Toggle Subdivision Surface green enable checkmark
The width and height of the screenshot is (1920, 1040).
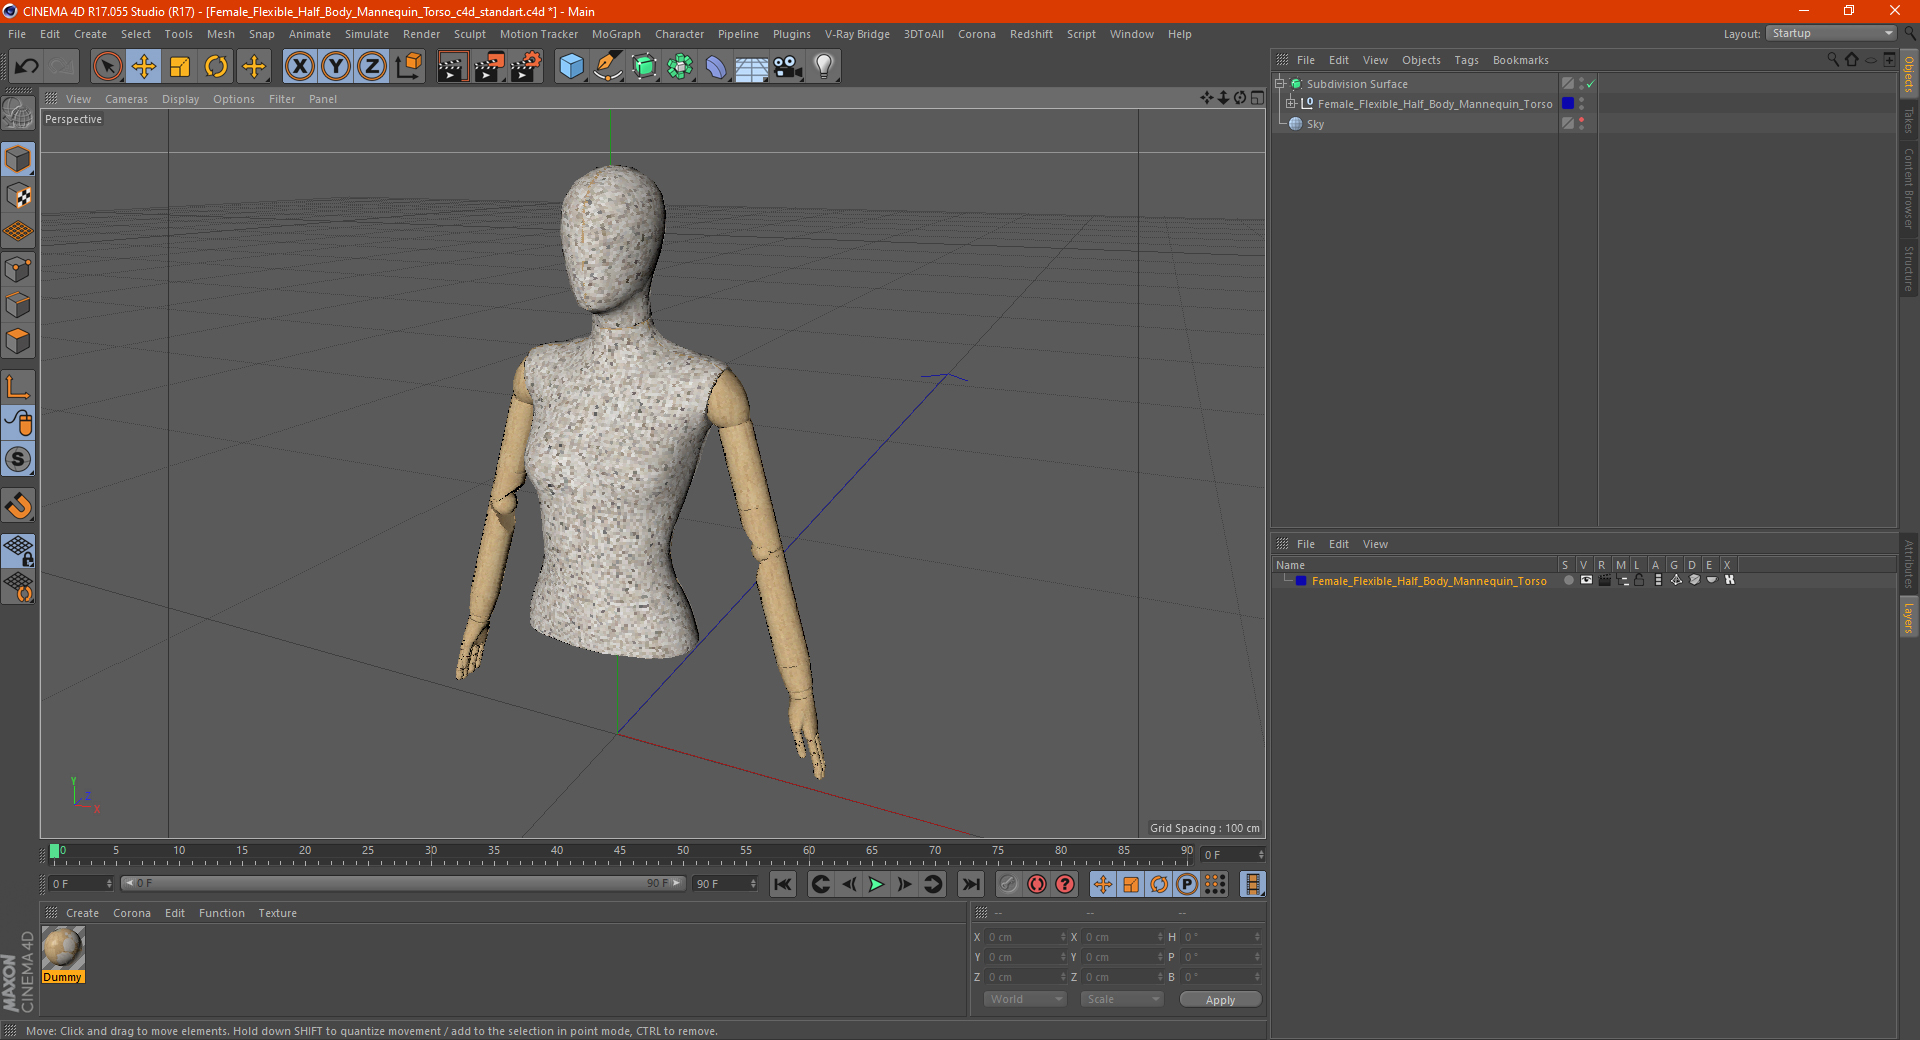(1591, 84)
